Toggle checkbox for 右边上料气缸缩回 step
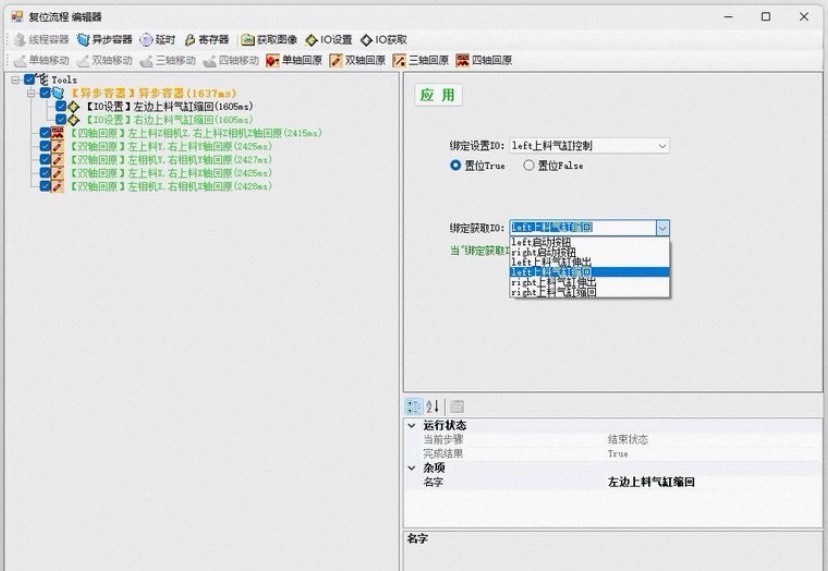 [61, 120]
